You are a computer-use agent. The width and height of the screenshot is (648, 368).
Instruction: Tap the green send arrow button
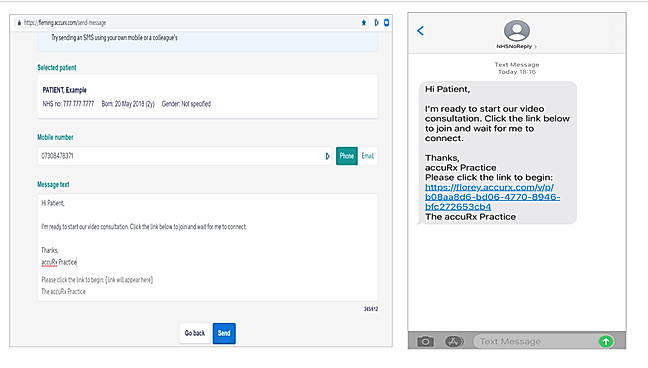(606, 342)
